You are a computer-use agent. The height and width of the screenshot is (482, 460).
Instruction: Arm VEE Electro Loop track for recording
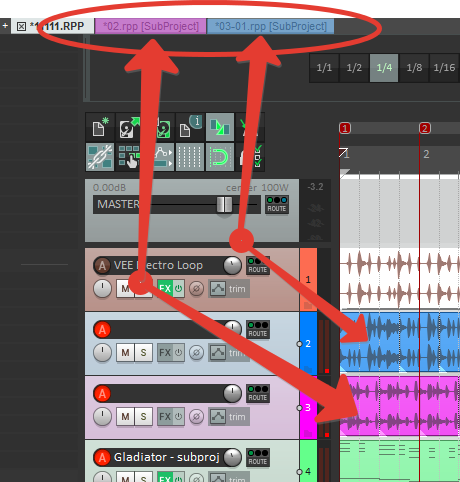click(102, 266)
